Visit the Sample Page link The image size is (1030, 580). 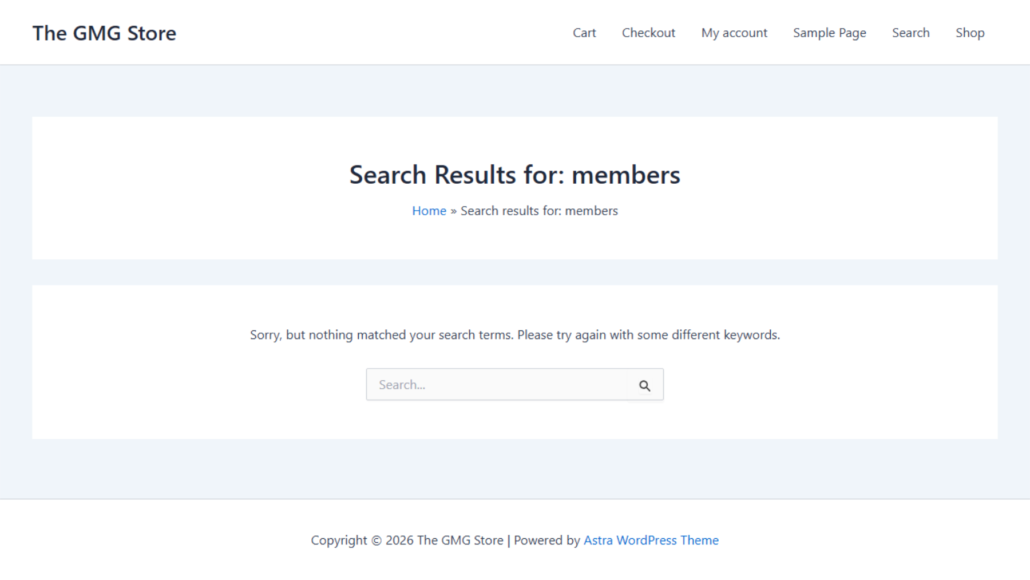click(x=829, y=33)
